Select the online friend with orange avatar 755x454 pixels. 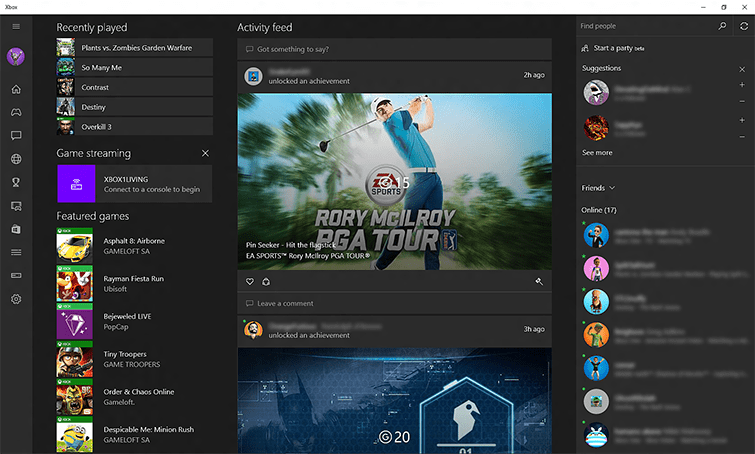click(x=596, y=335)
